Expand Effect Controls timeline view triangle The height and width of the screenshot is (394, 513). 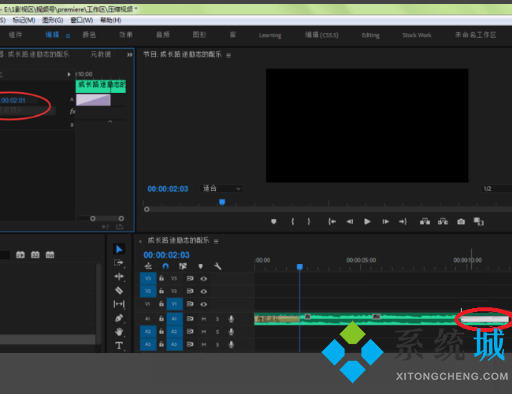pos(69,74)
